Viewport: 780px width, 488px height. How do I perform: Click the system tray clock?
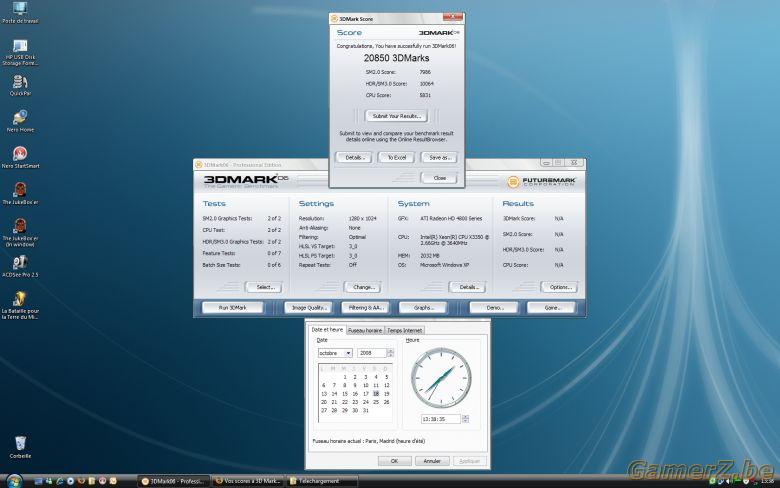768,482
